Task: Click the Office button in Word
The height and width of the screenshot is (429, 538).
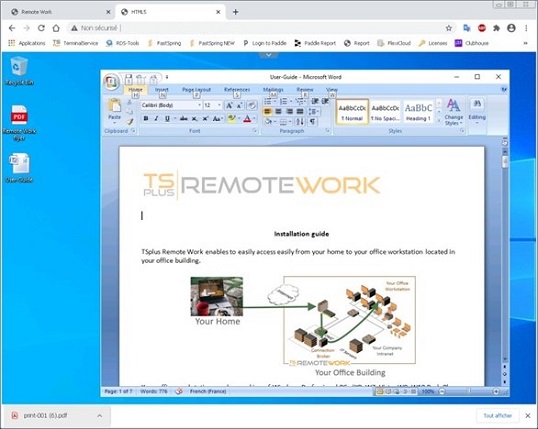Action: coord(111,82)
